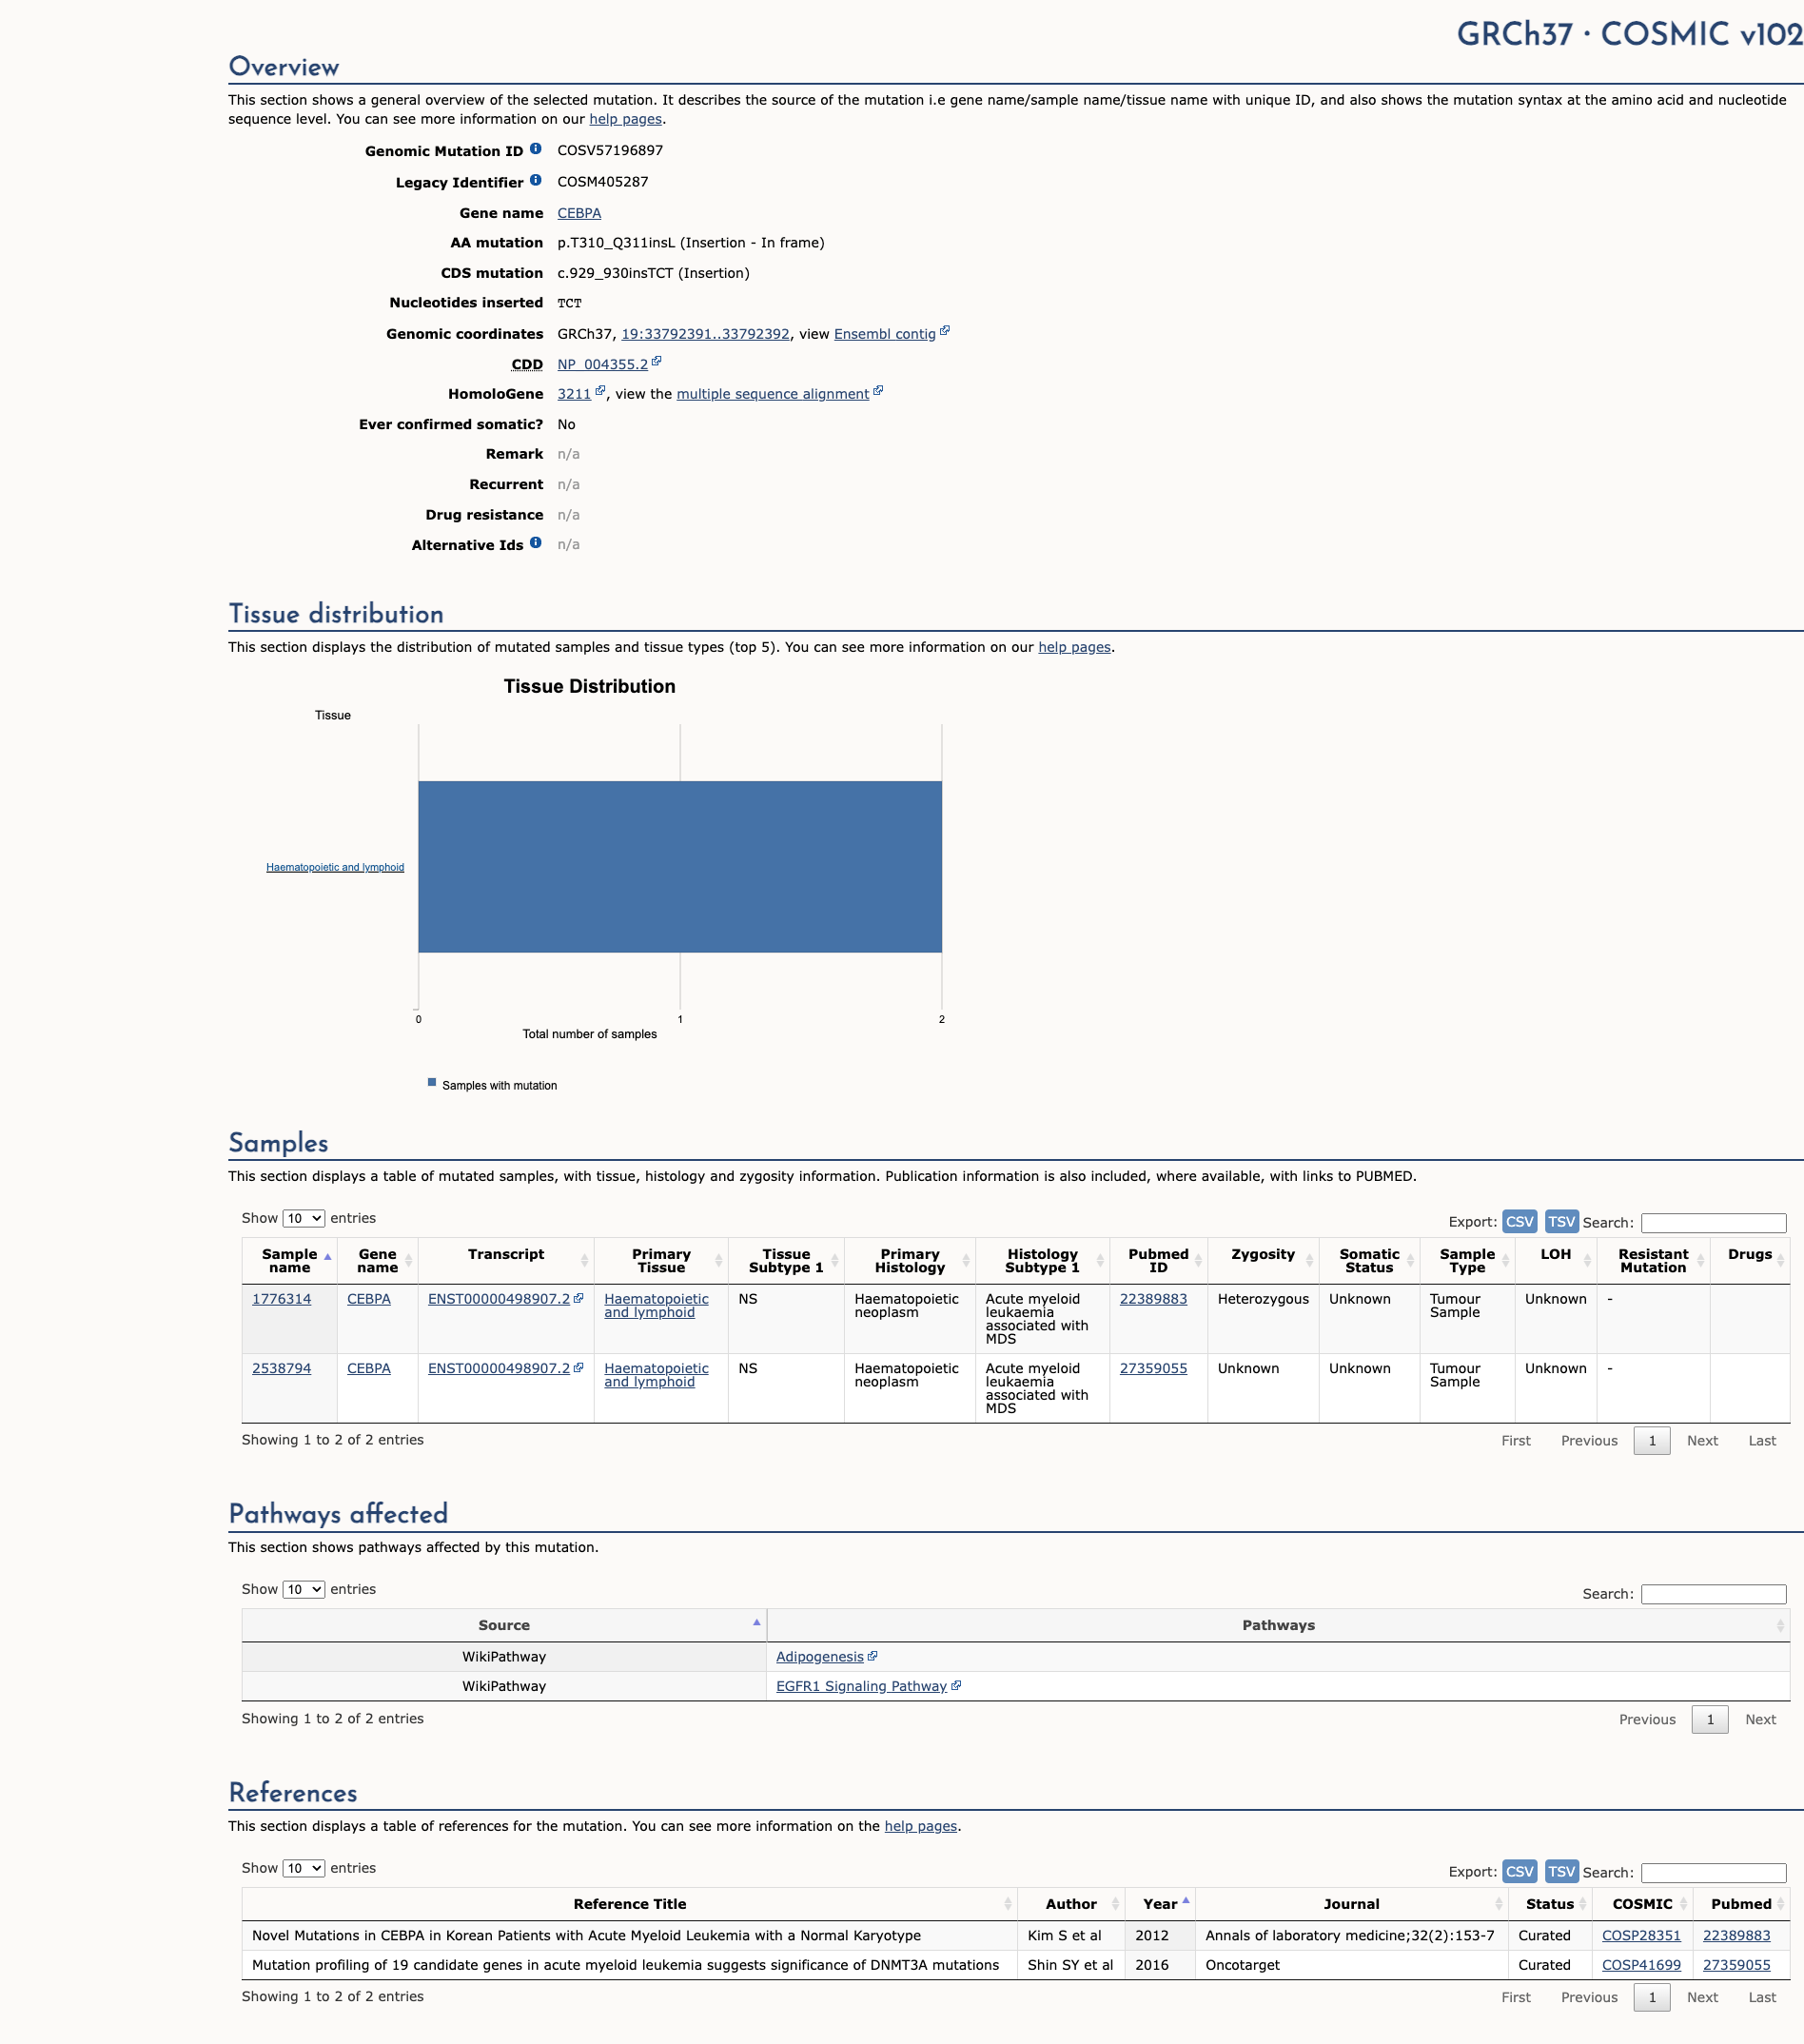Click external link icon next to NP_004355.2
Image resolution: width=1804 pixels, height=2044 pixels.
(x=657, y=362)
